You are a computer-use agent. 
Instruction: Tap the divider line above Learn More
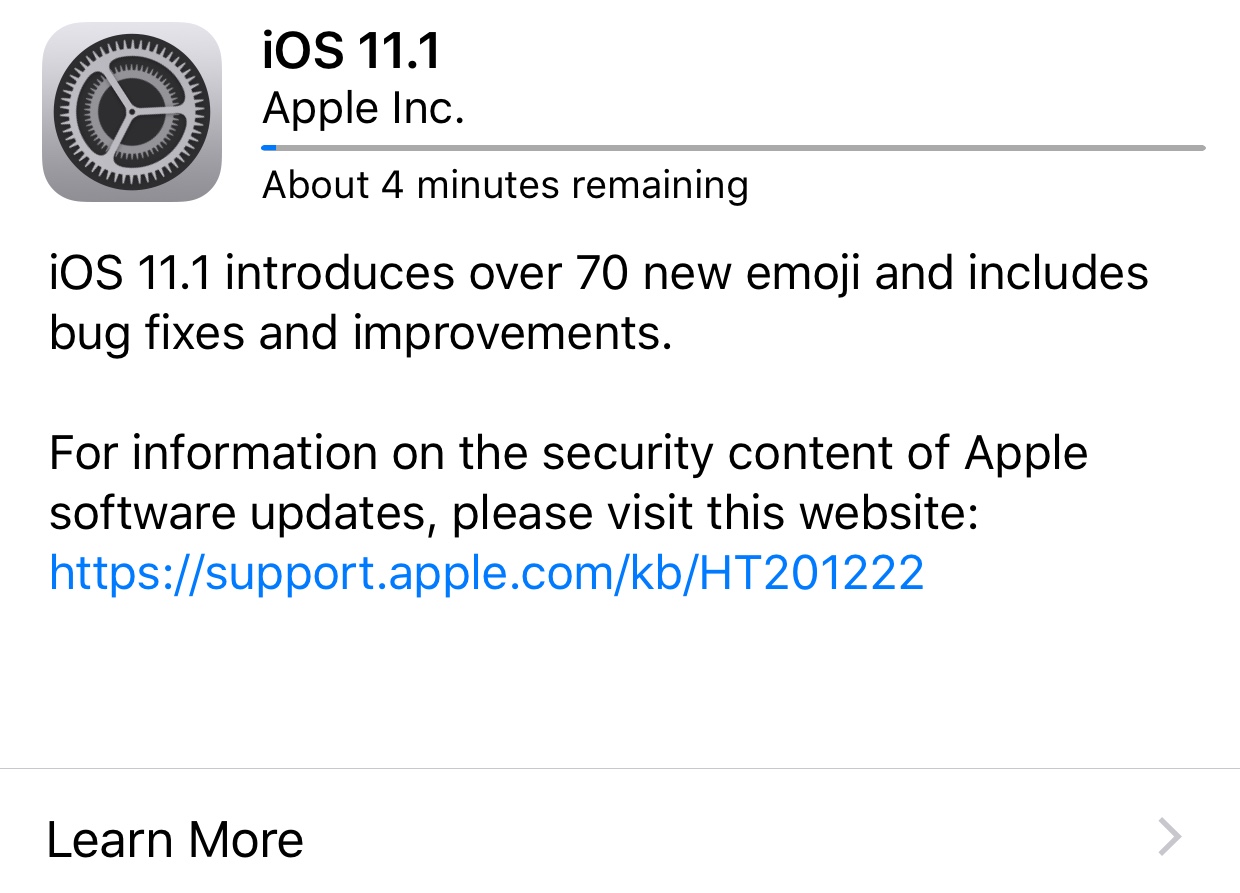point(620,768)
